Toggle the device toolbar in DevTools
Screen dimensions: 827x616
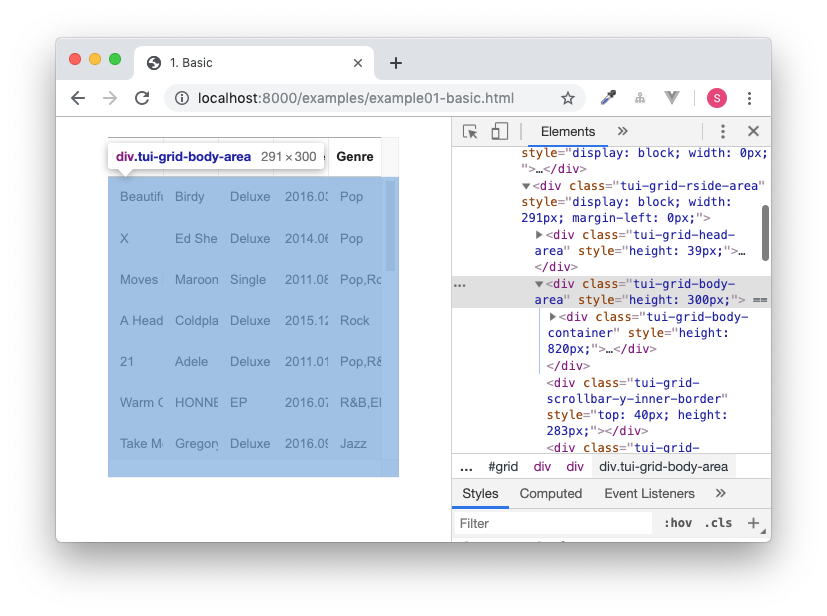pyautogui.click(x=499, y=131)
